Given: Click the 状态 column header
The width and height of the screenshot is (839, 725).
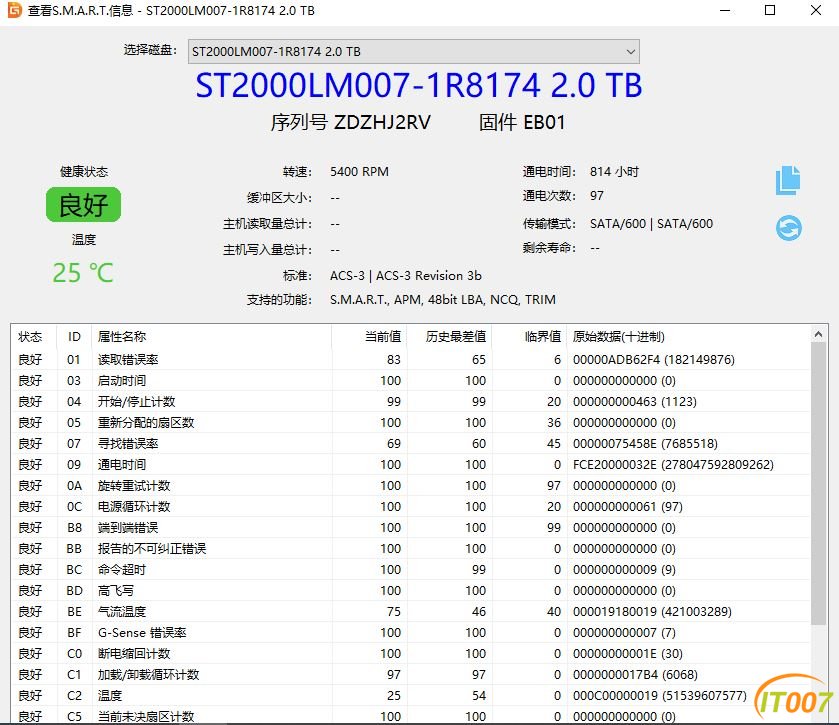Looking at the screenshot, I should tap(30, 337).
